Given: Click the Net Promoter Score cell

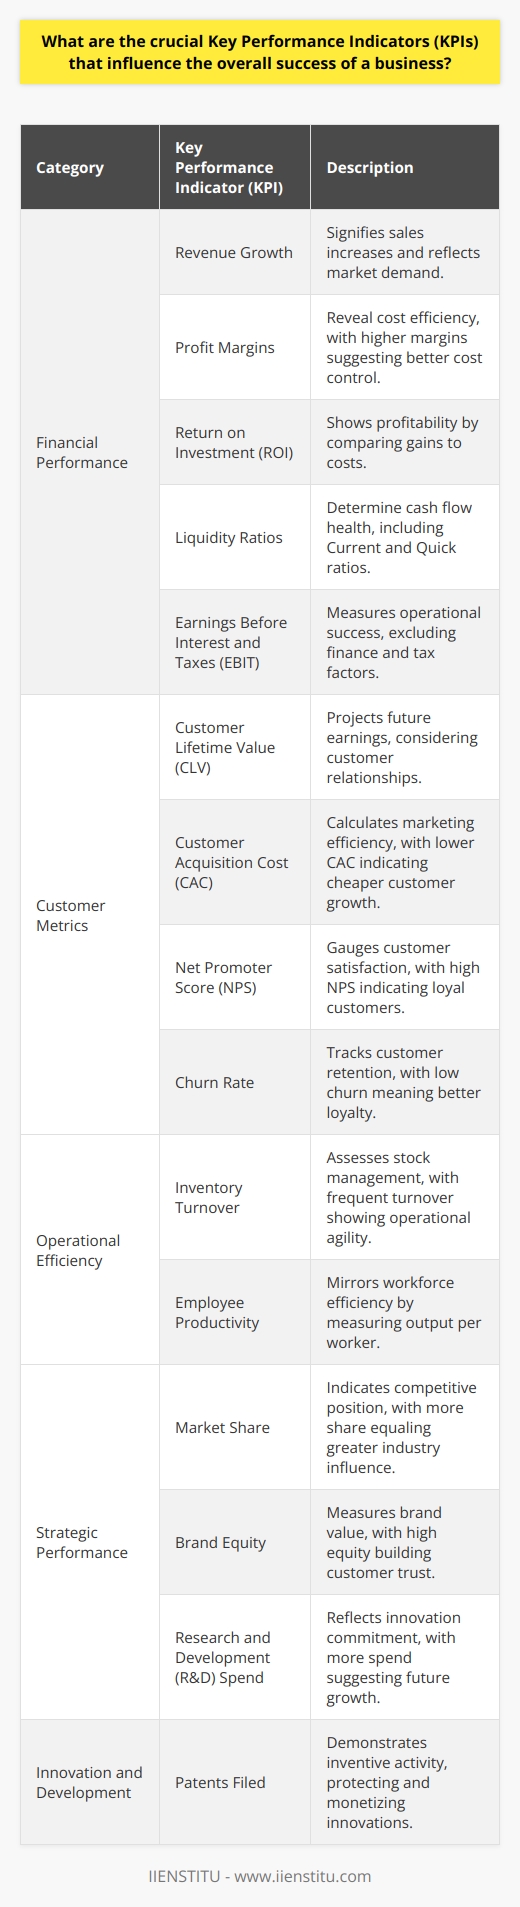Looking at the screenshot, I should tap(235, 977).
